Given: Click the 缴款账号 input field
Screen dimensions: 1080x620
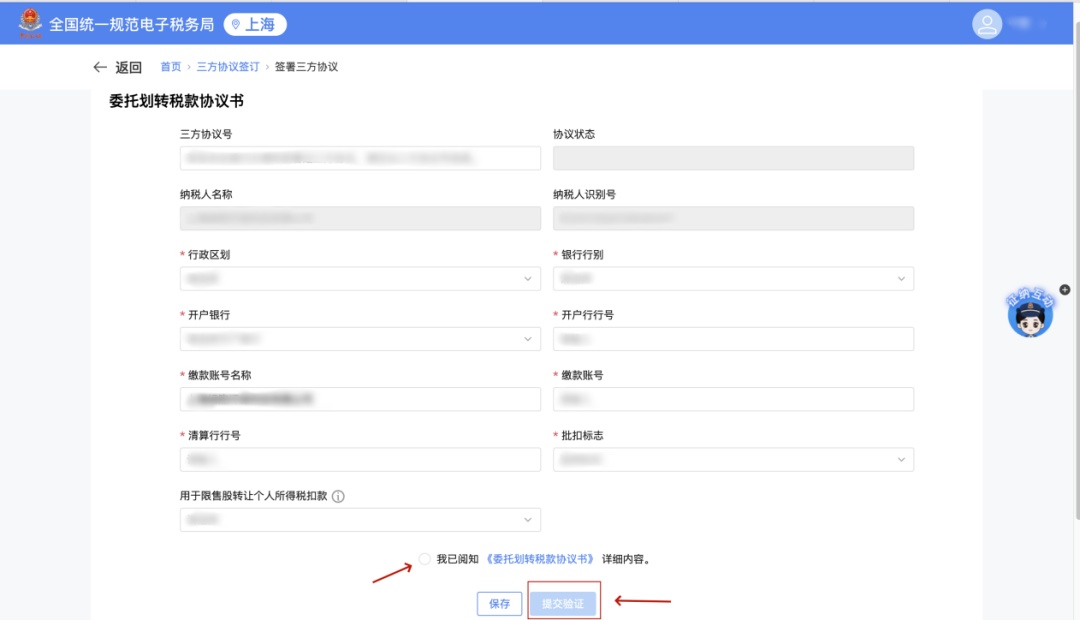Looking at the screenshot, I should pos(733,399).
